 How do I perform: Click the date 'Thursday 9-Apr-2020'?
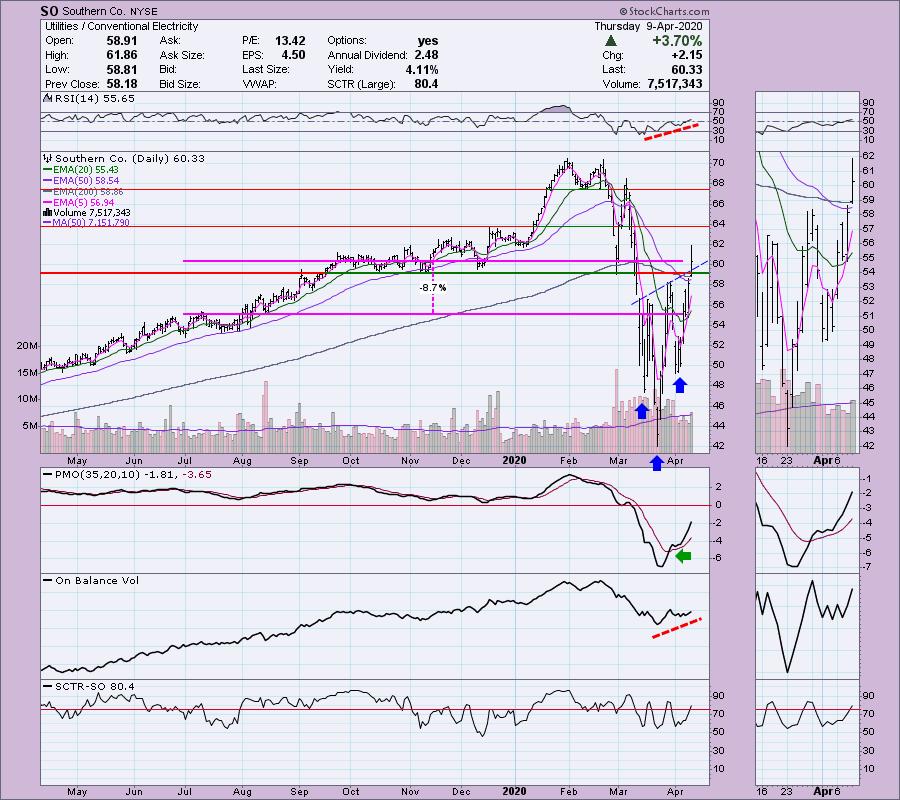coord(648,26)
